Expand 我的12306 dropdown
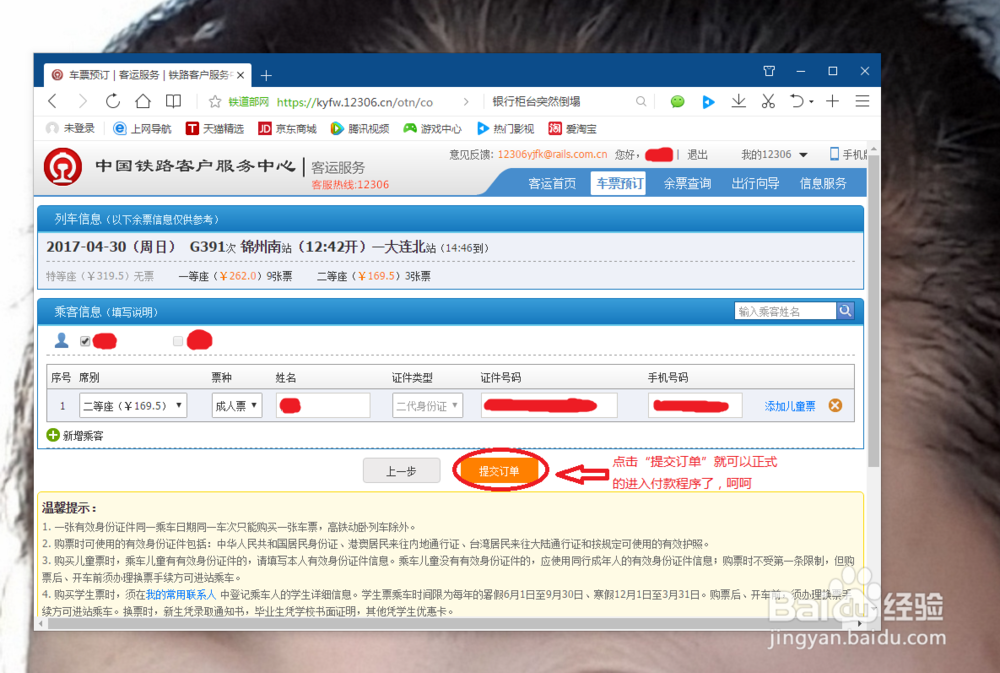The height and width of the screenshot is (673, 1000). click(774, 154)
